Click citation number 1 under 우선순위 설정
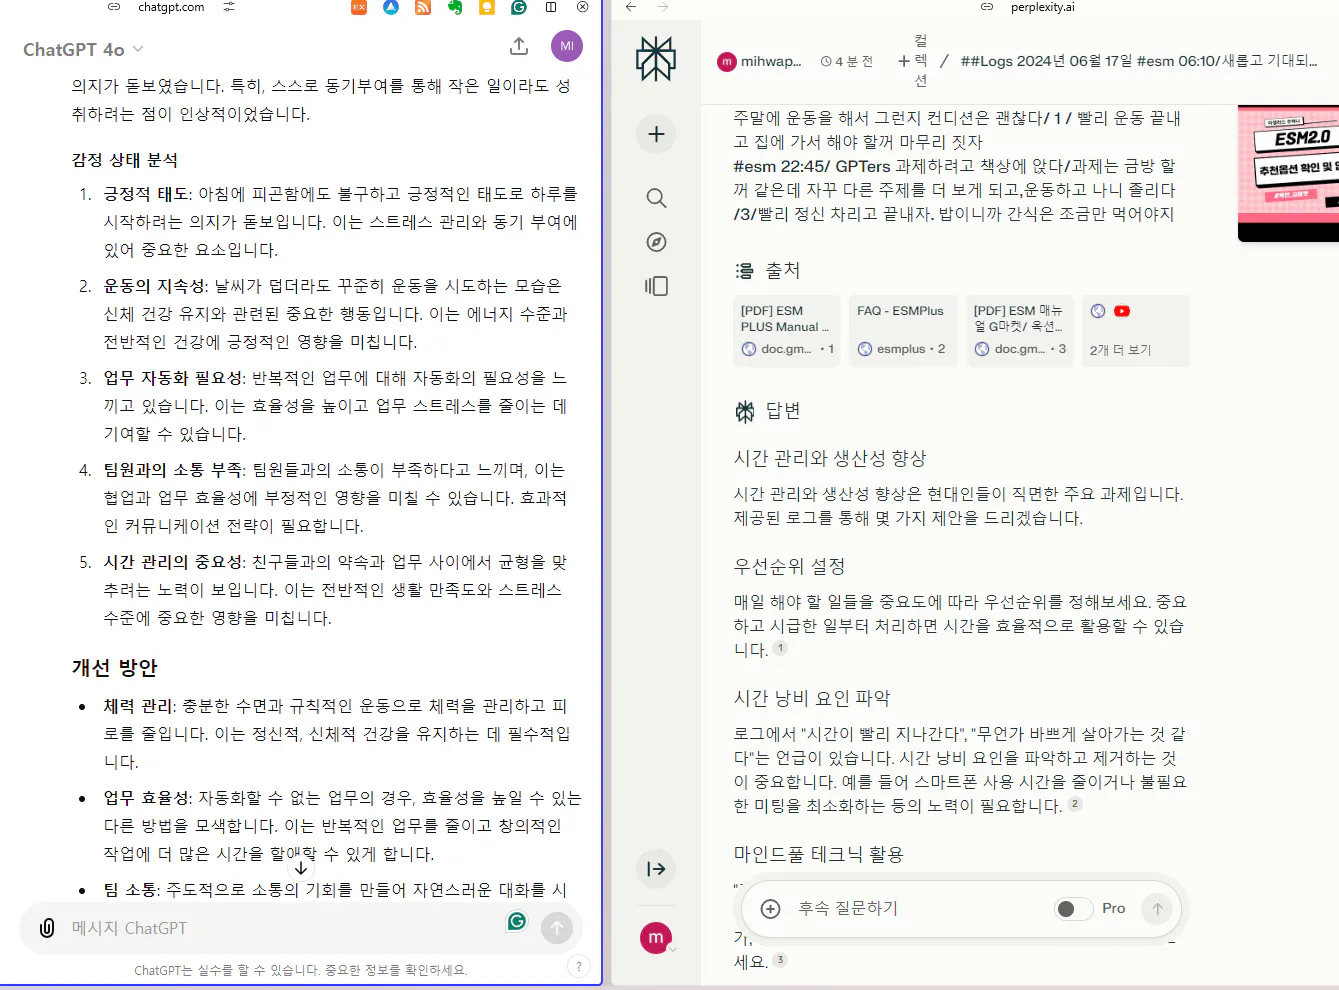Image resolution: width=1339 pixels, height=990 pixels. coord(780,648)
